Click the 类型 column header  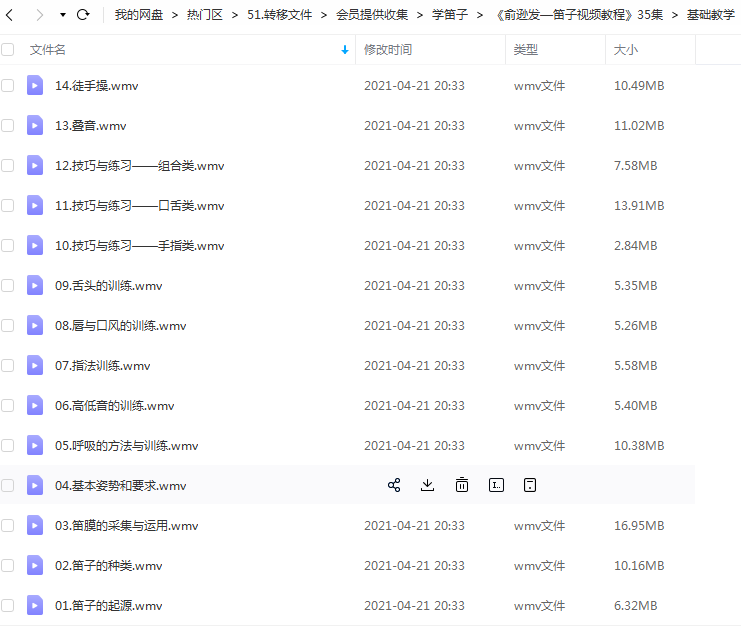tap(525, 49)
